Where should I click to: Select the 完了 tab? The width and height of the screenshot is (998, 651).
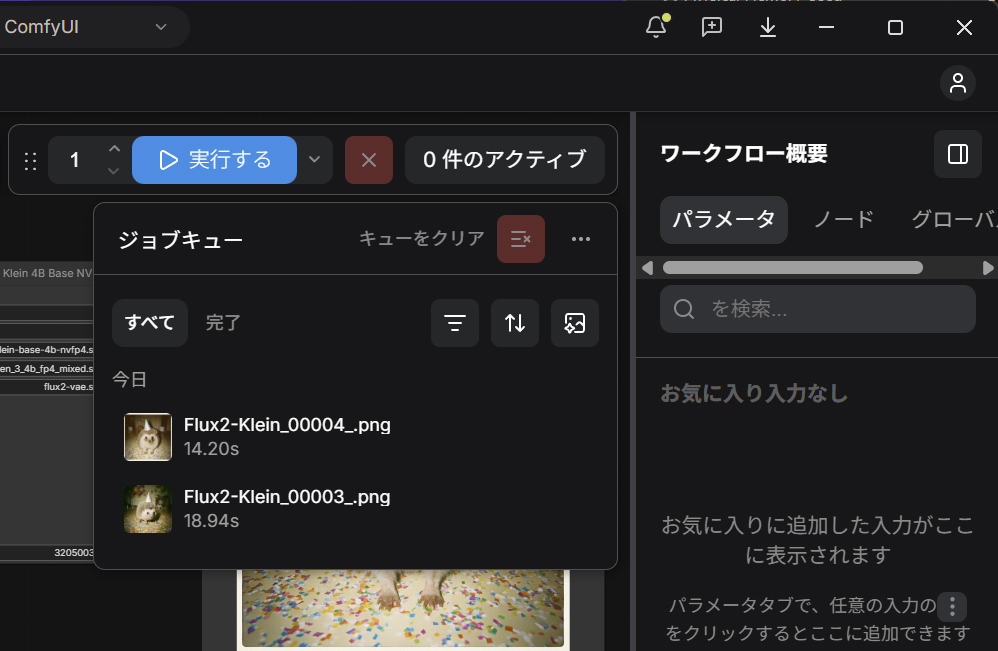point(223,323)
